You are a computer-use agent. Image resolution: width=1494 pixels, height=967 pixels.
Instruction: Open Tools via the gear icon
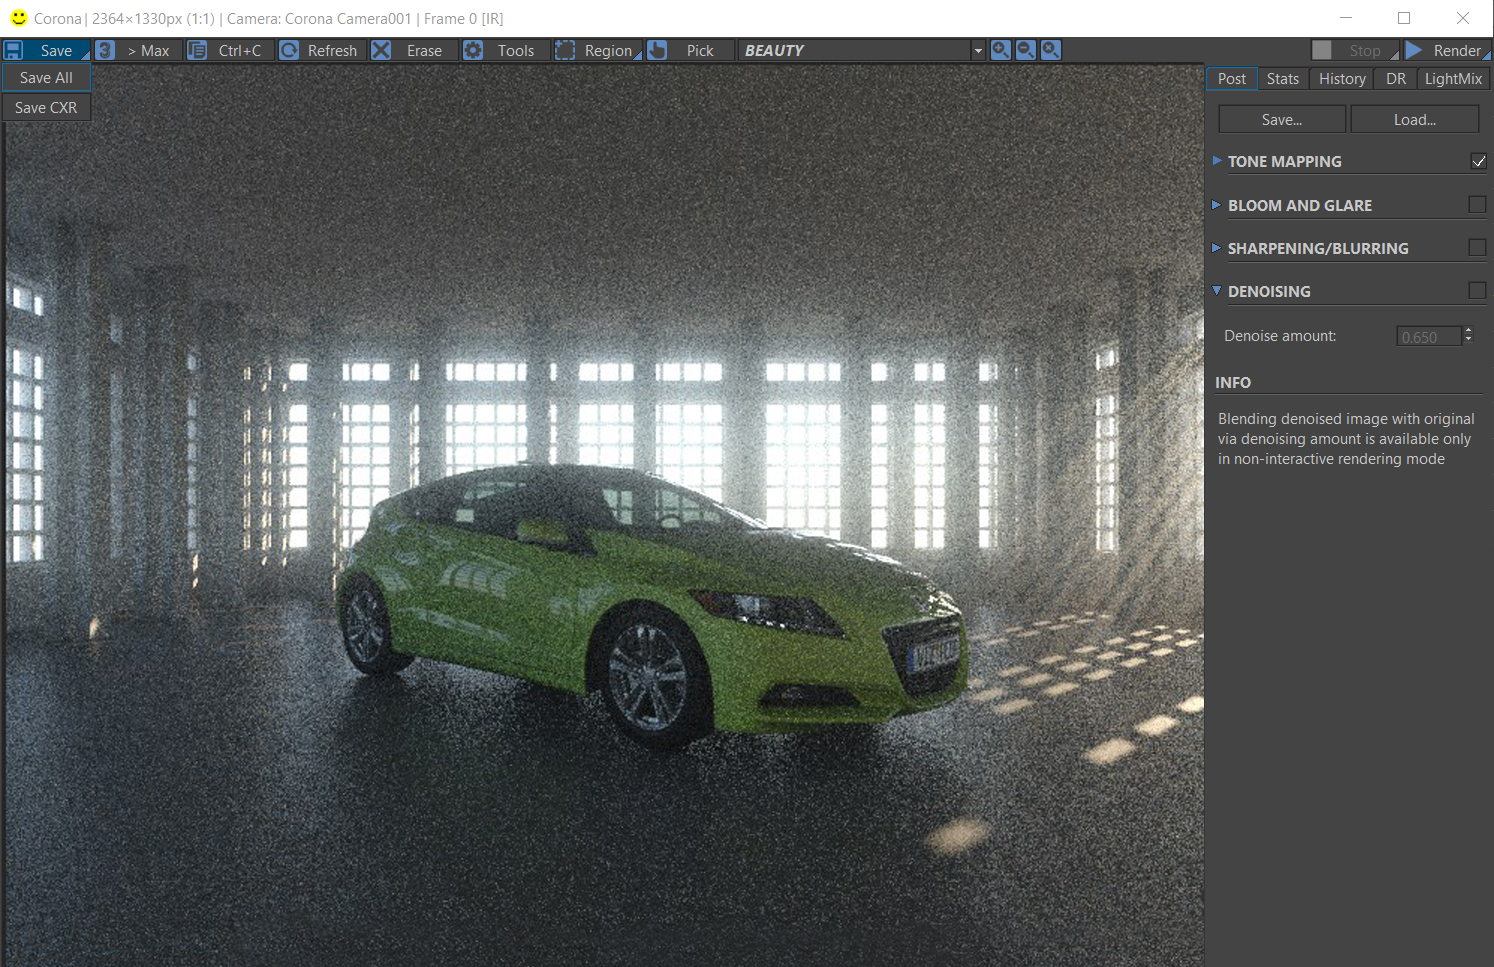[x=473, y=50]
